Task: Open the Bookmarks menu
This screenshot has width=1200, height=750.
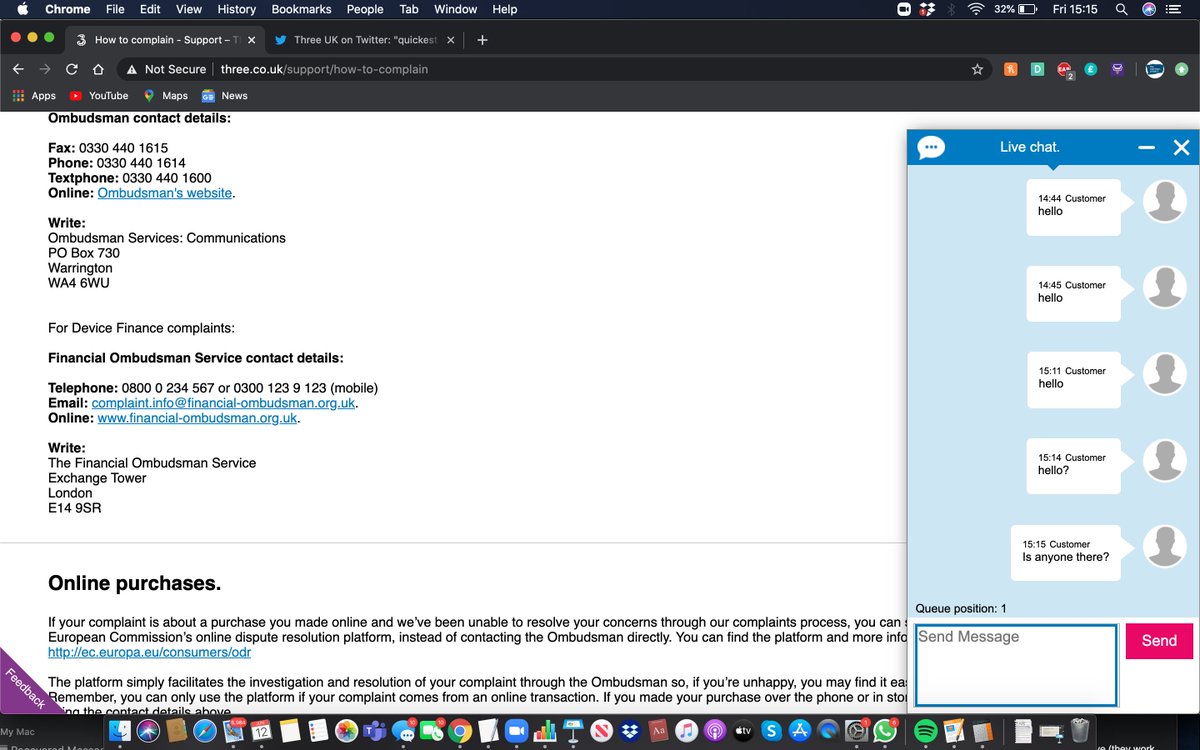Action: point(302,9)
